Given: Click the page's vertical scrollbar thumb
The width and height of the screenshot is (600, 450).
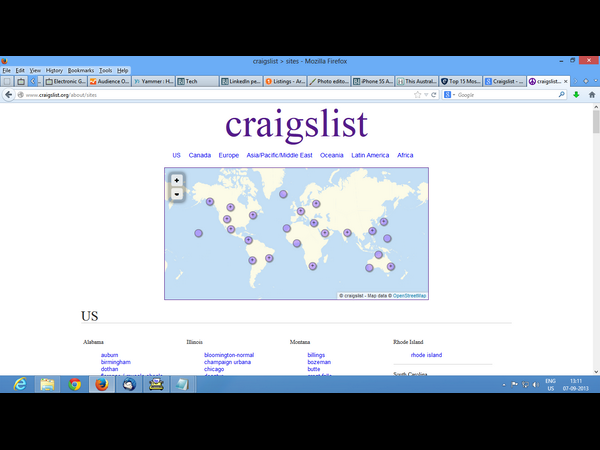Looking at the screenshot, I should pyautogui.click(x=596, y=122).
